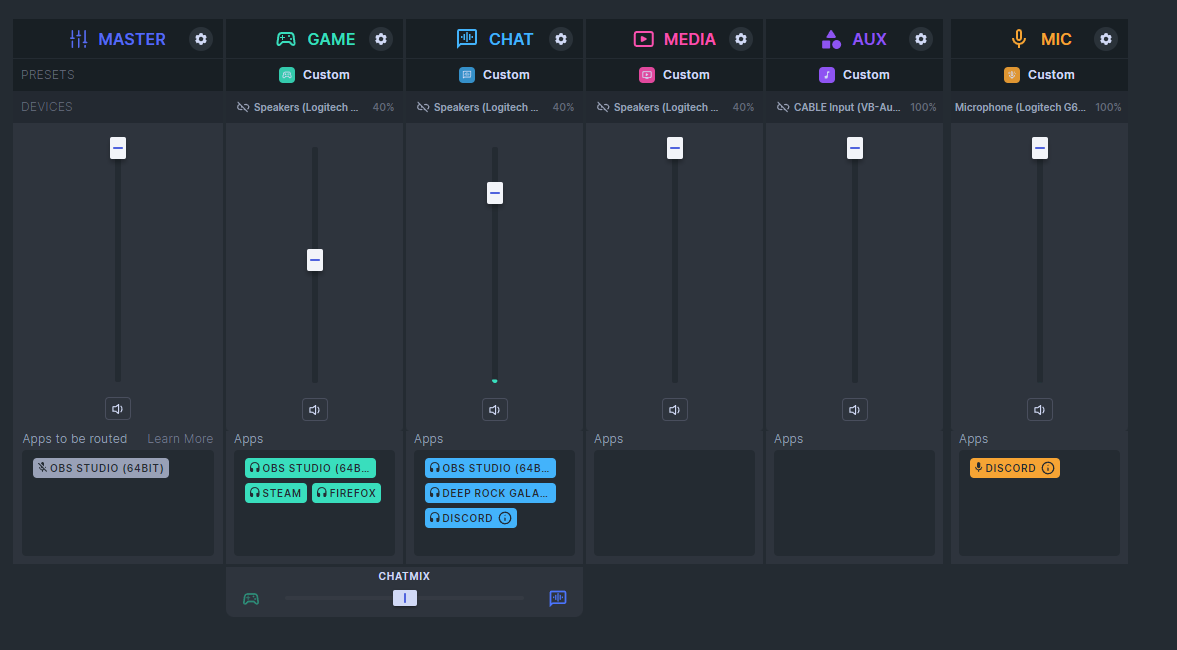Select the STEAM app tag in GAME
The height and width of the screenshot is (650, 1177).
click(x=275, y=493)
